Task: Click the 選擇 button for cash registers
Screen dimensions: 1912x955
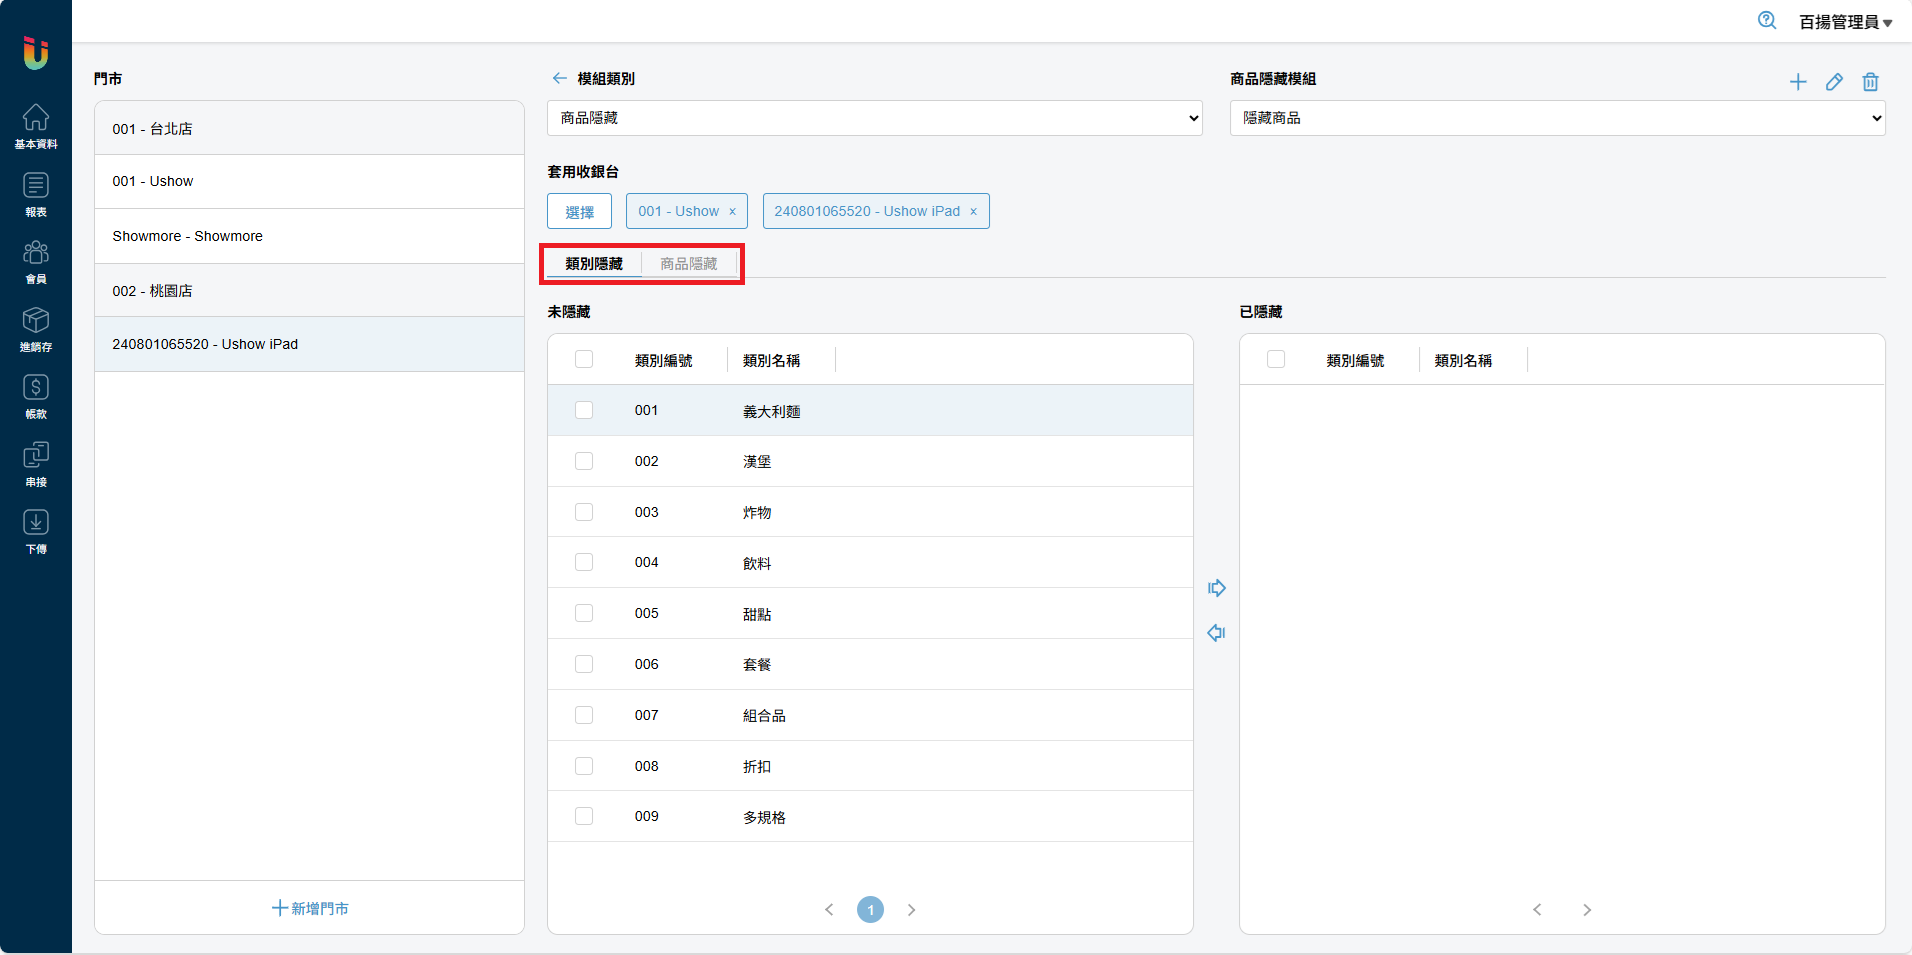Action: [579, 211]
